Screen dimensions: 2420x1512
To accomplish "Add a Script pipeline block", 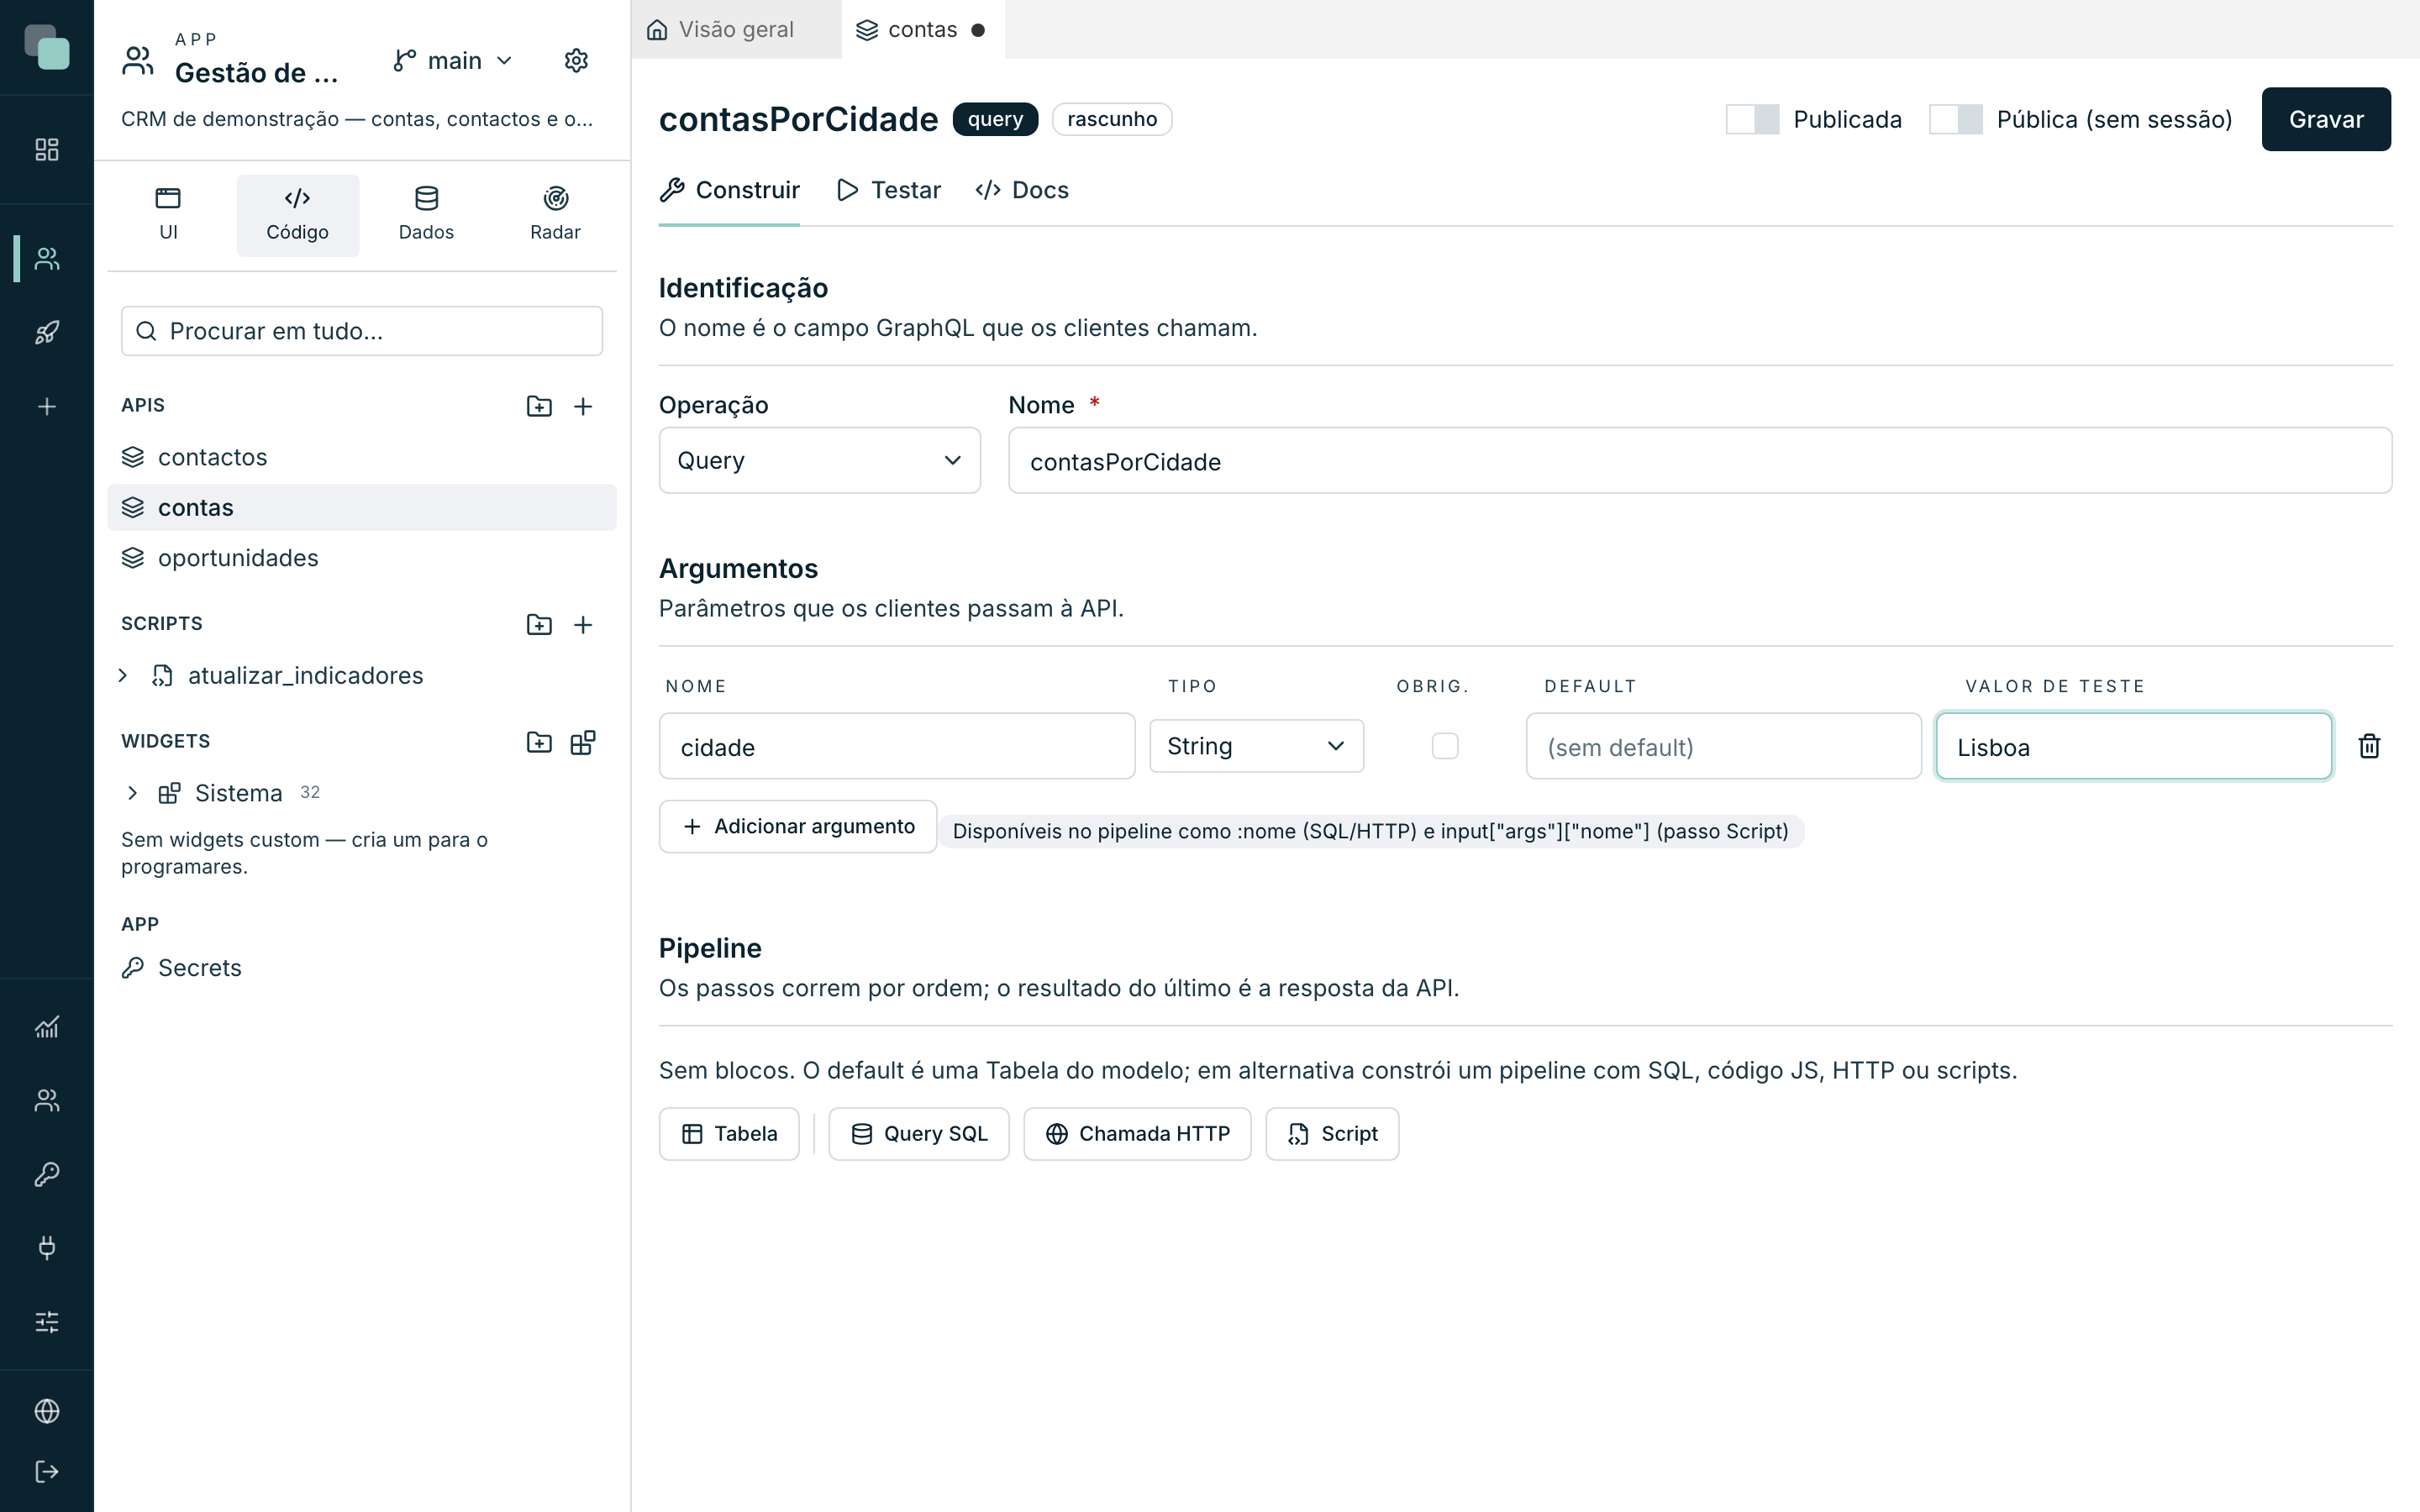I will click(1332, 1133).
